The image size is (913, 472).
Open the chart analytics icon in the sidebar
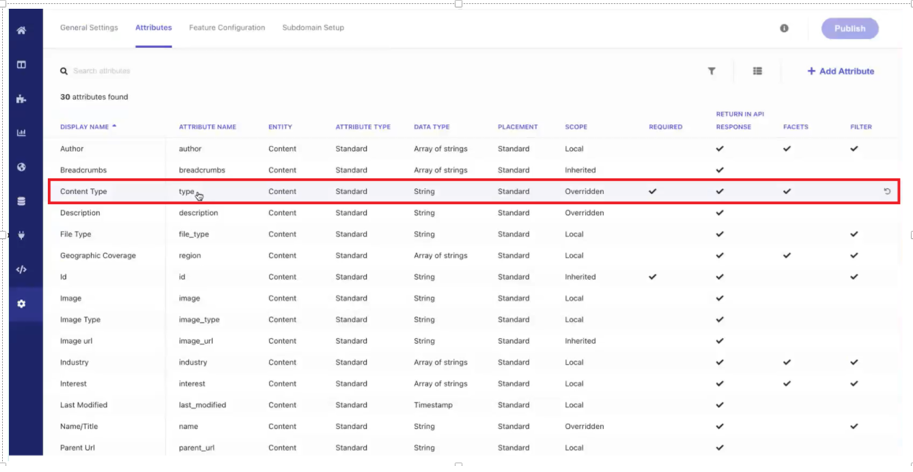pyautogui.click(x=22, y=133)
